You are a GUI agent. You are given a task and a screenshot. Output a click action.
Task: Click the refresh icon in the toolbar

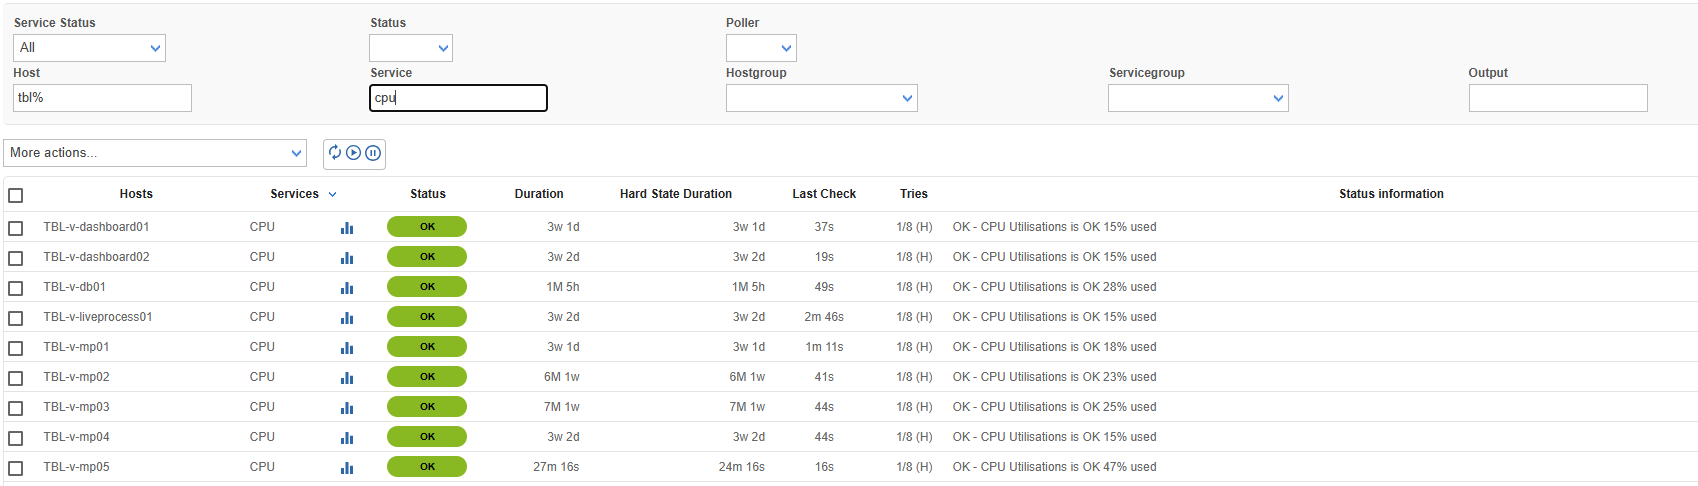click(x=335, y=153)
